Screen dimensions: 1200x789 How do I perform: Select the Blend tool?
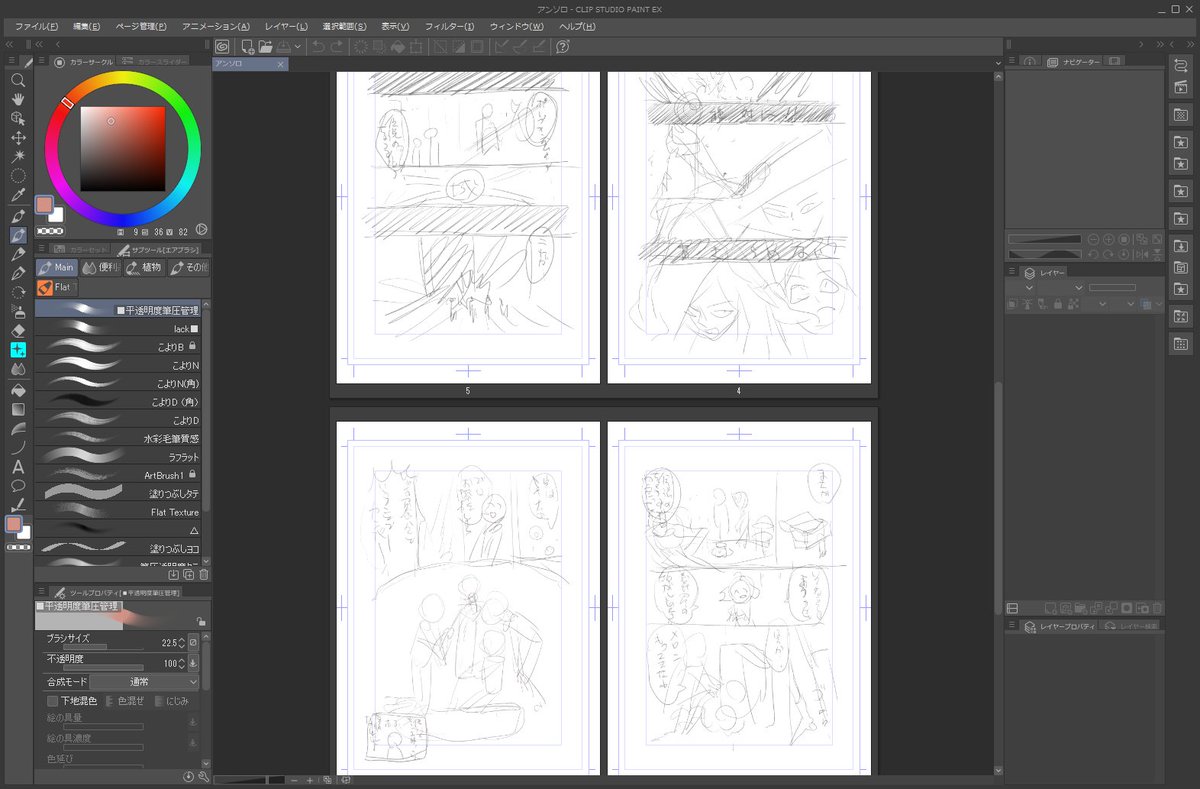click(18, 370)
